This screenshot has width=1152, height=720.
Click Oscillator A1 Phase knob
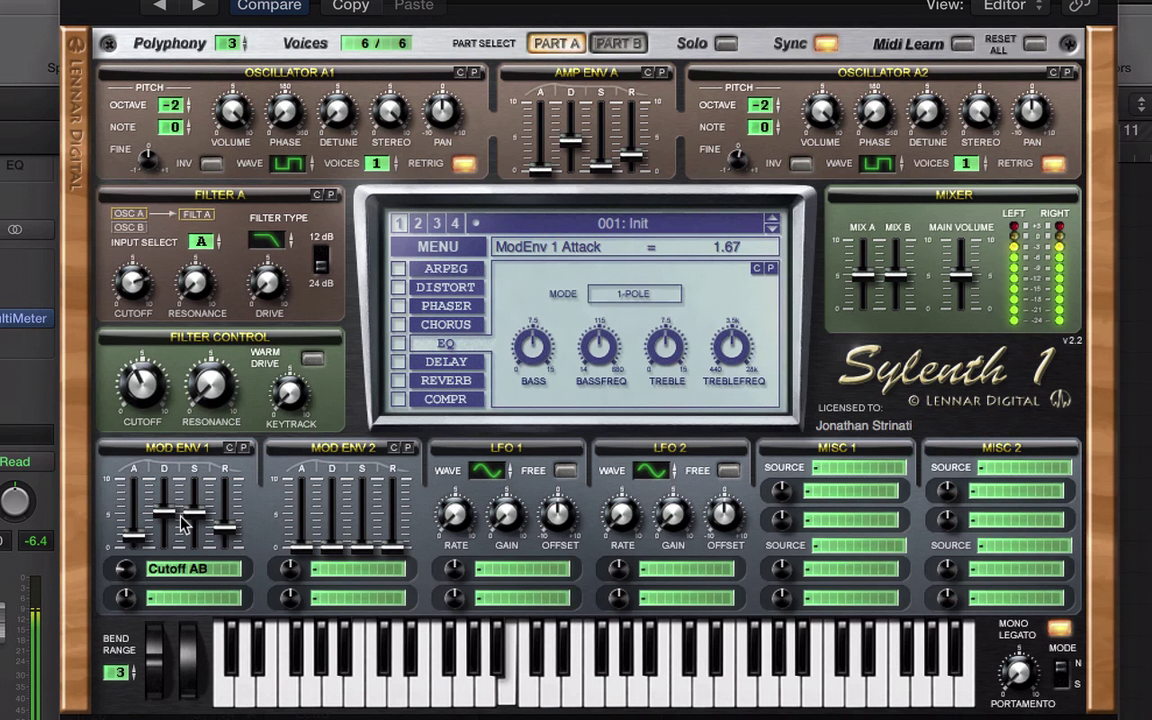(284, 112)
